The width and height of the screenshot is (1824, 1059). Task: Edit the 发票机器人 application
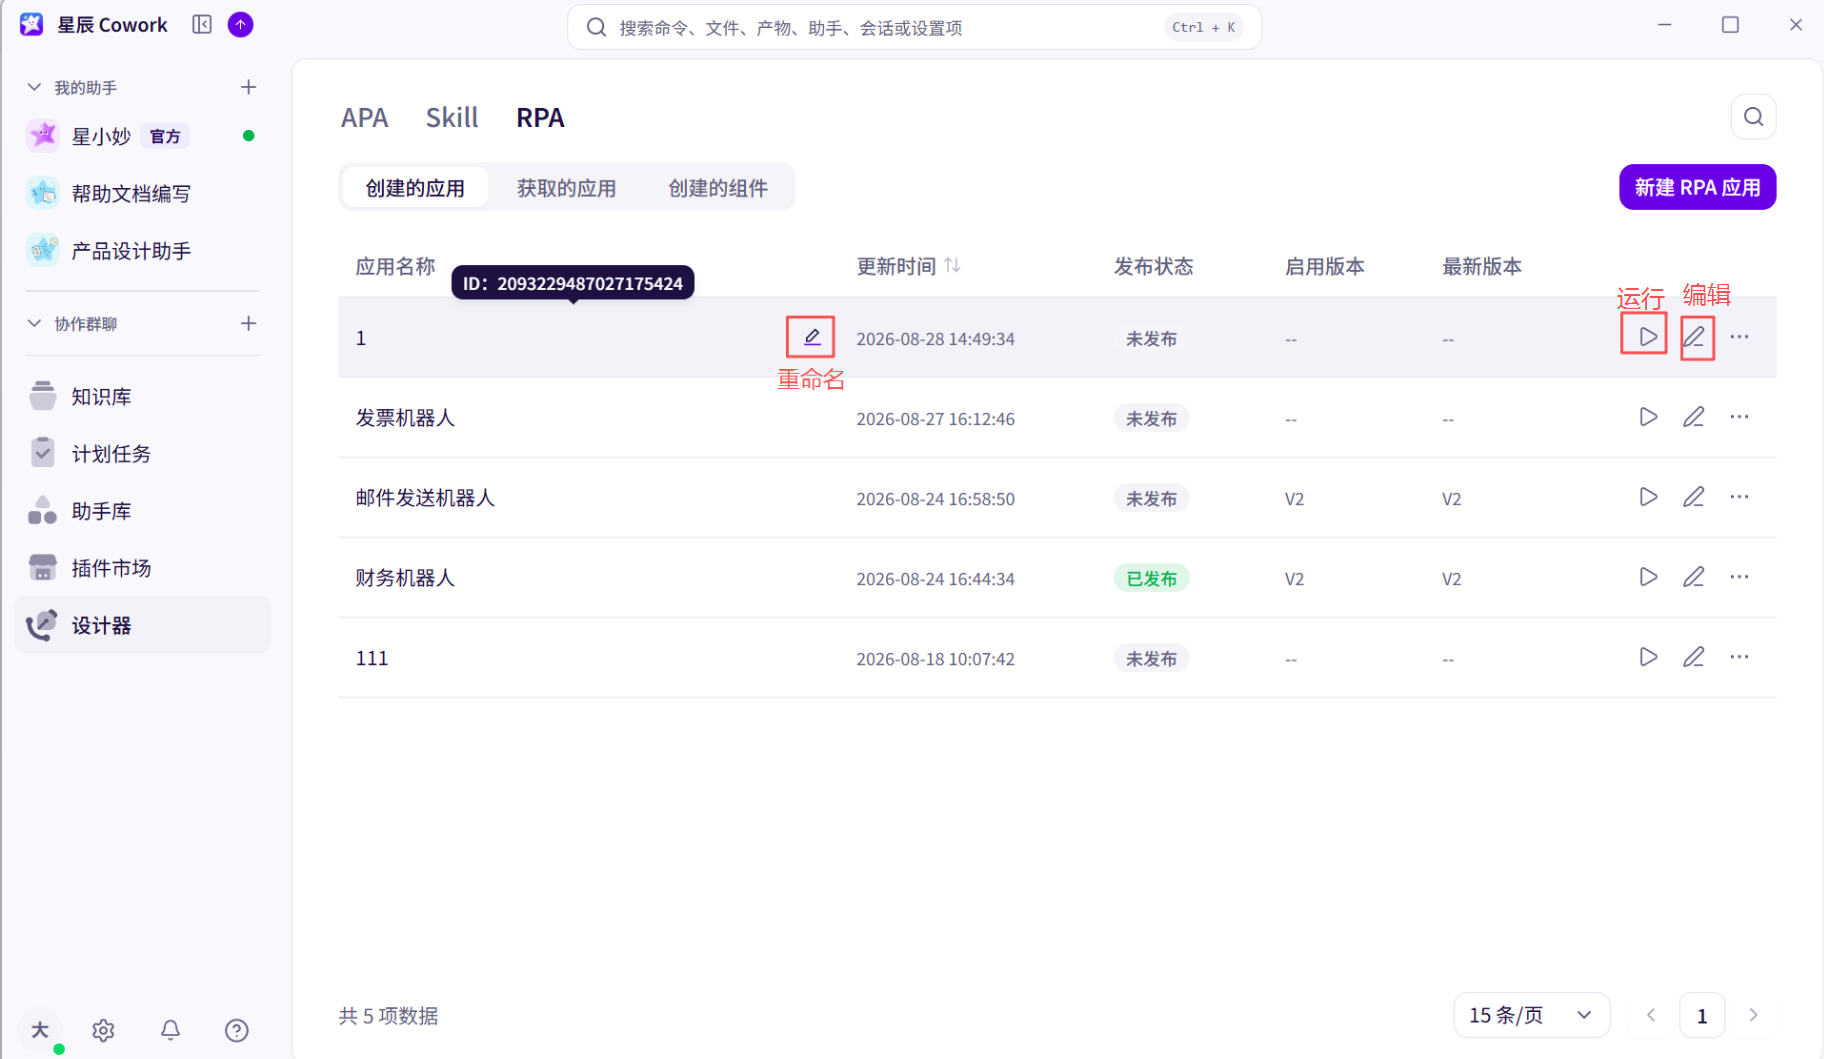[x=1693, y=417]
